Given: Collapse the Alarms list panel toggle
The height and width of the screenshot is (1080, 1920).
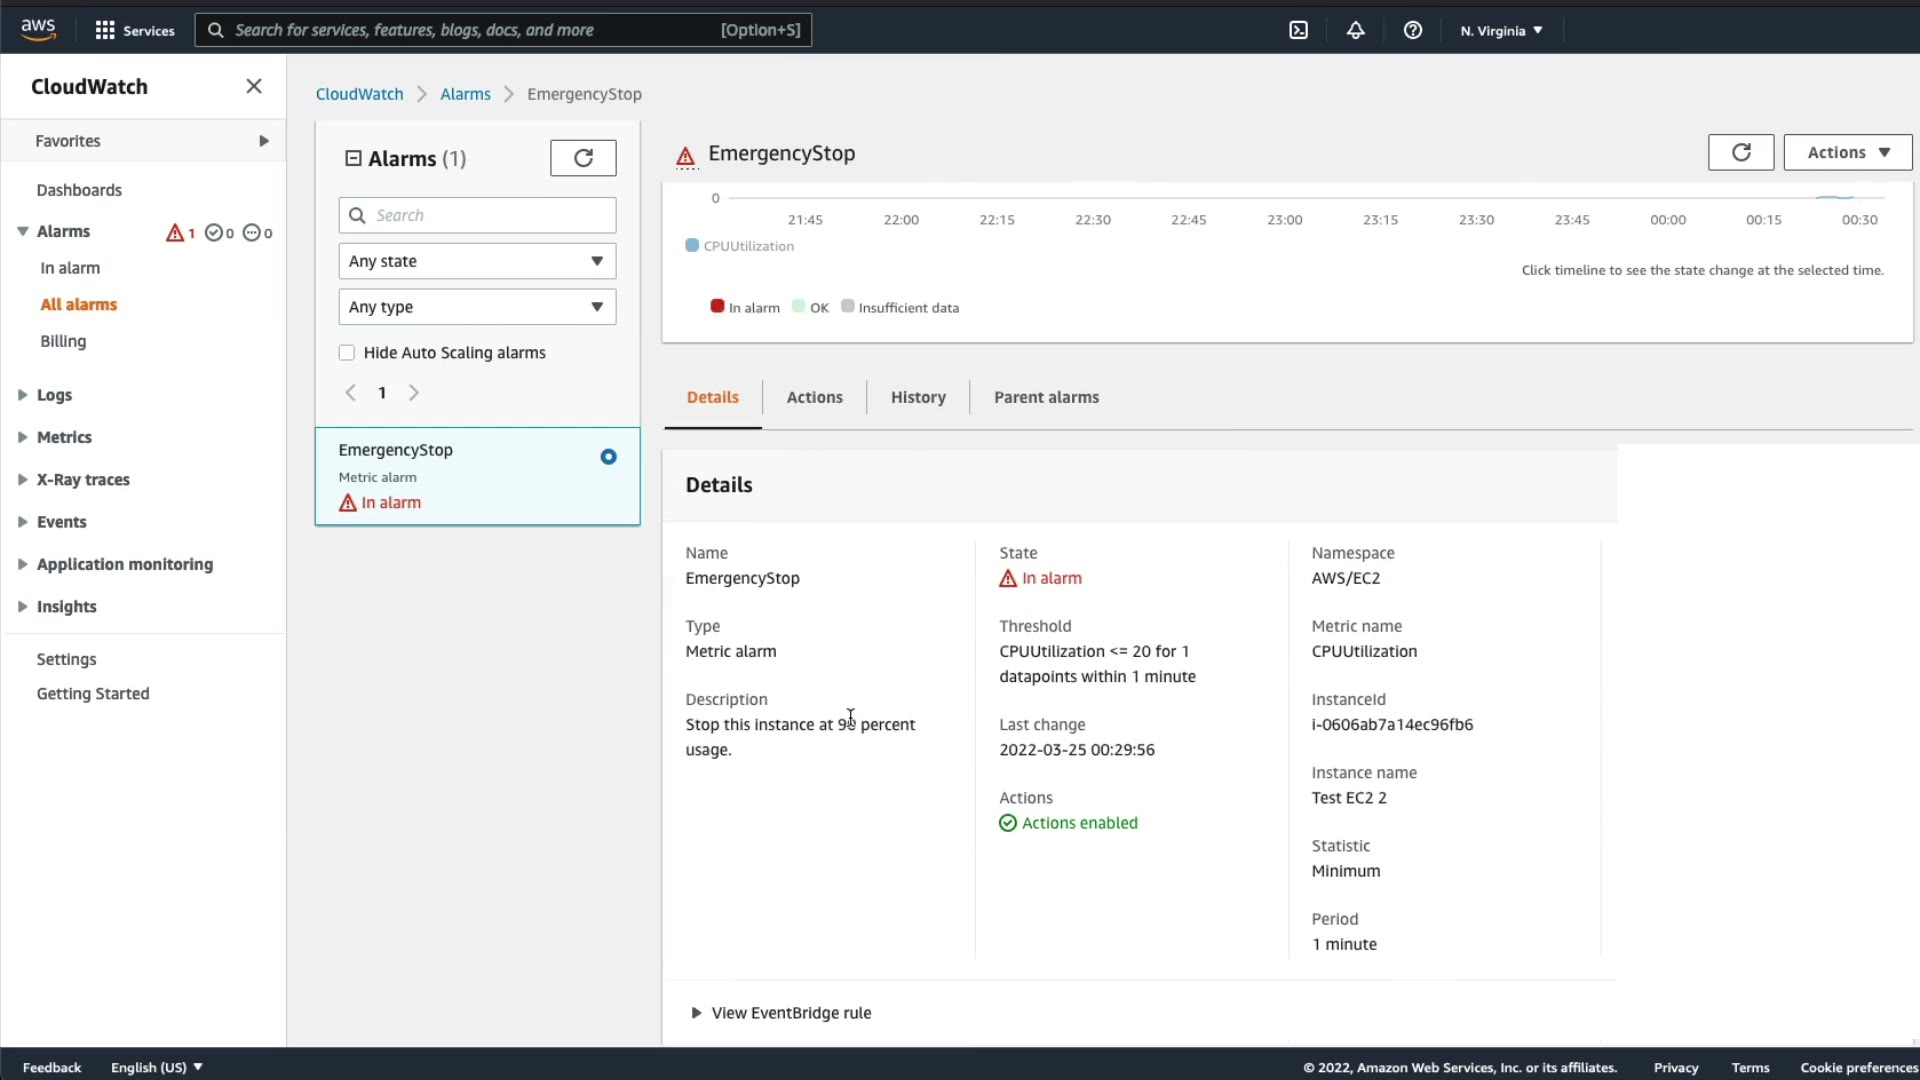Looking at the screenshot, I should (x=353, y=158).
